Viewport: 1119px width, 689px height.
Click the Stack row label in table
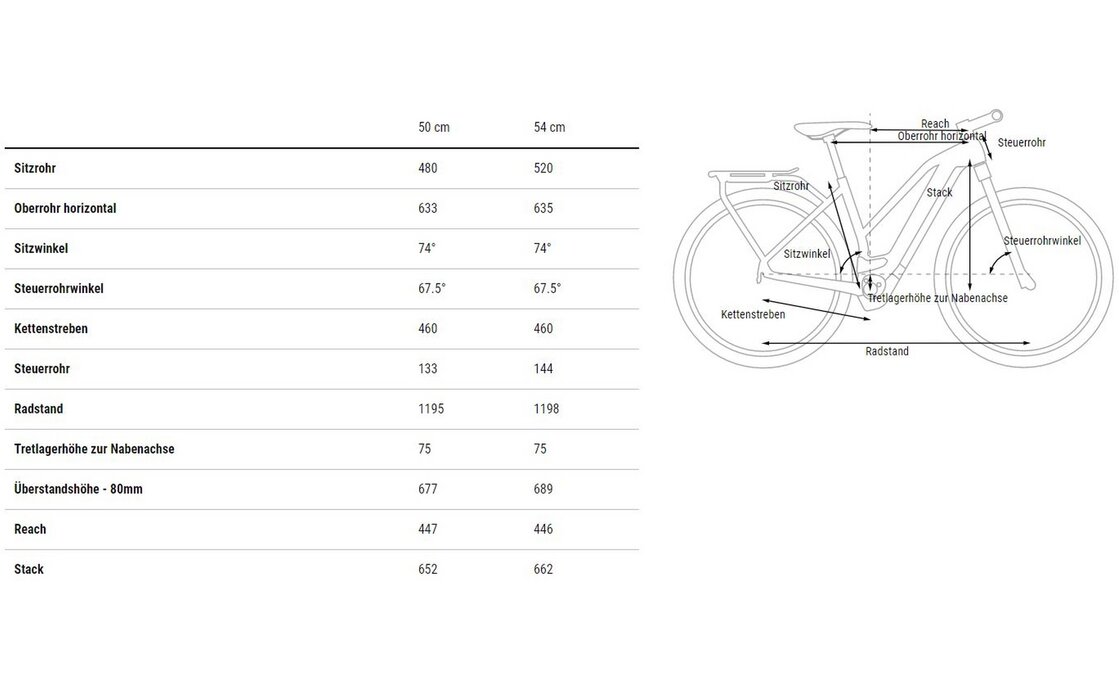pyautogui.click(x=29, y=569)
